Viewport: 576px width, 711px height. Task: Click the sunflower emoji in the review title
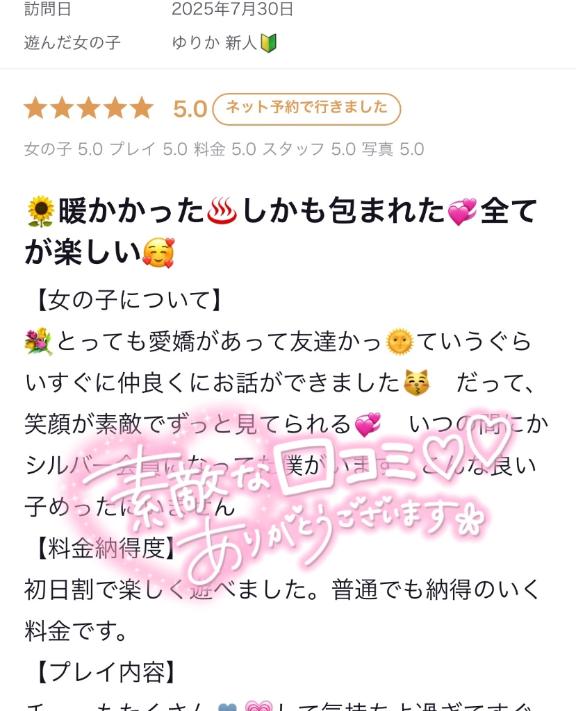pos(40,211)
